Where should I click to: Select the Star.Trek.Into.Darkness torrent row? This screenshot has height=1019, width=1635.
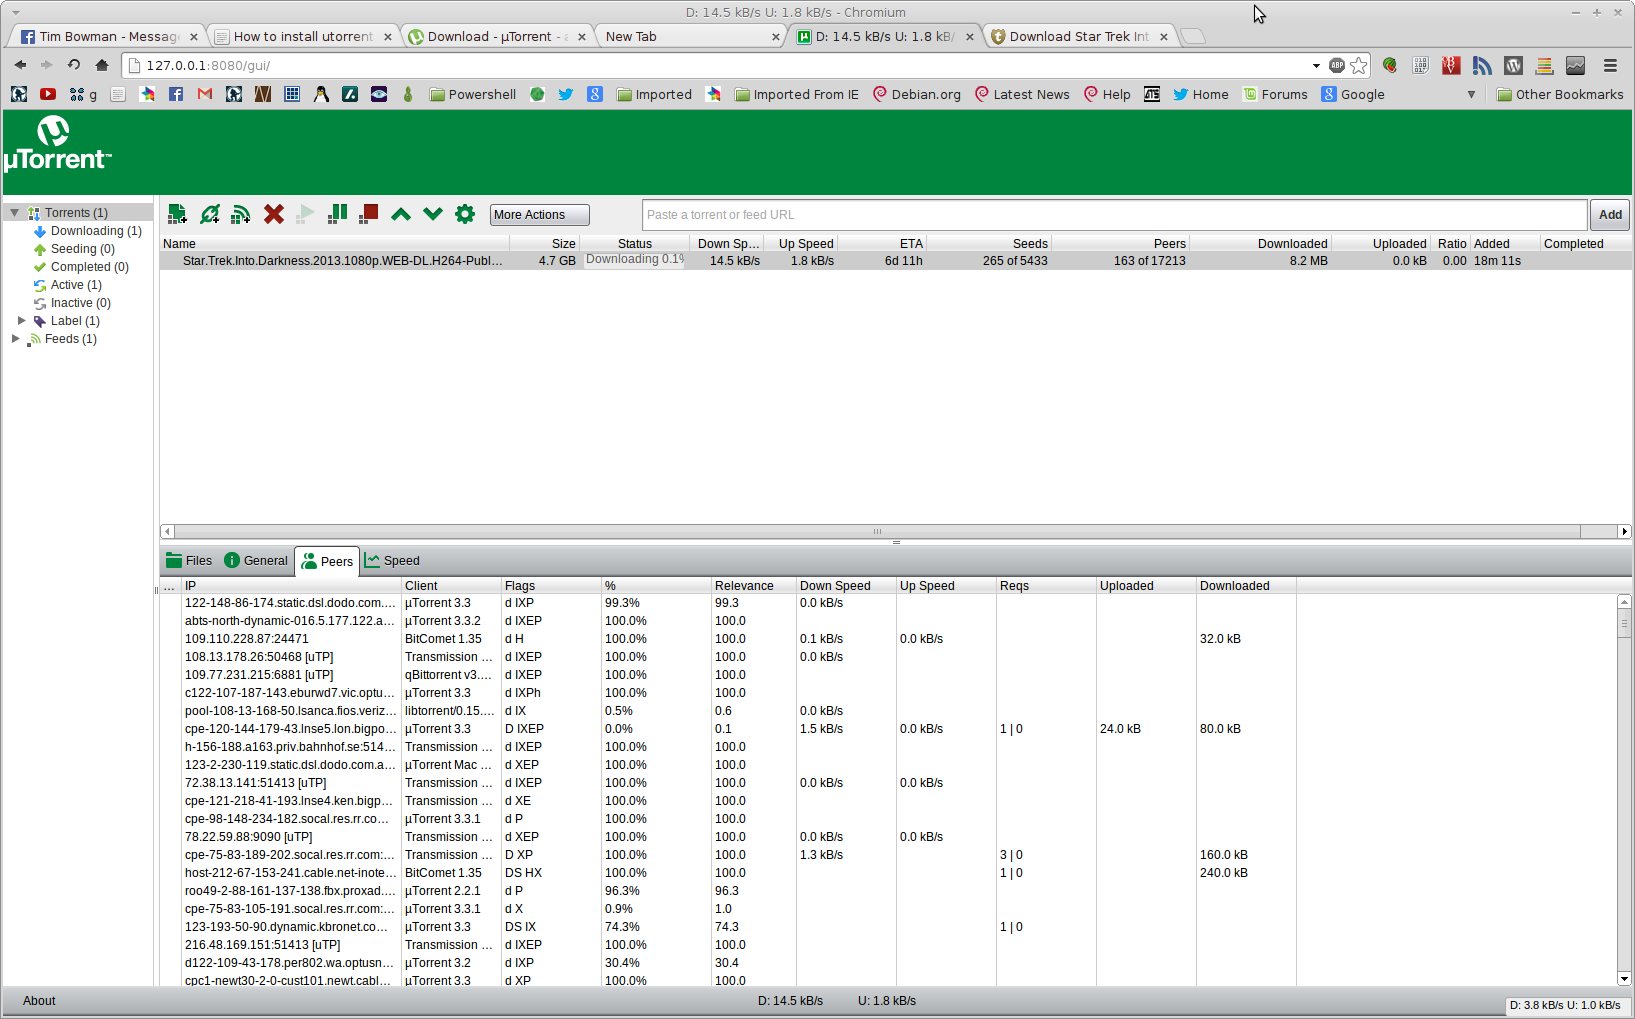pos(896,261)
